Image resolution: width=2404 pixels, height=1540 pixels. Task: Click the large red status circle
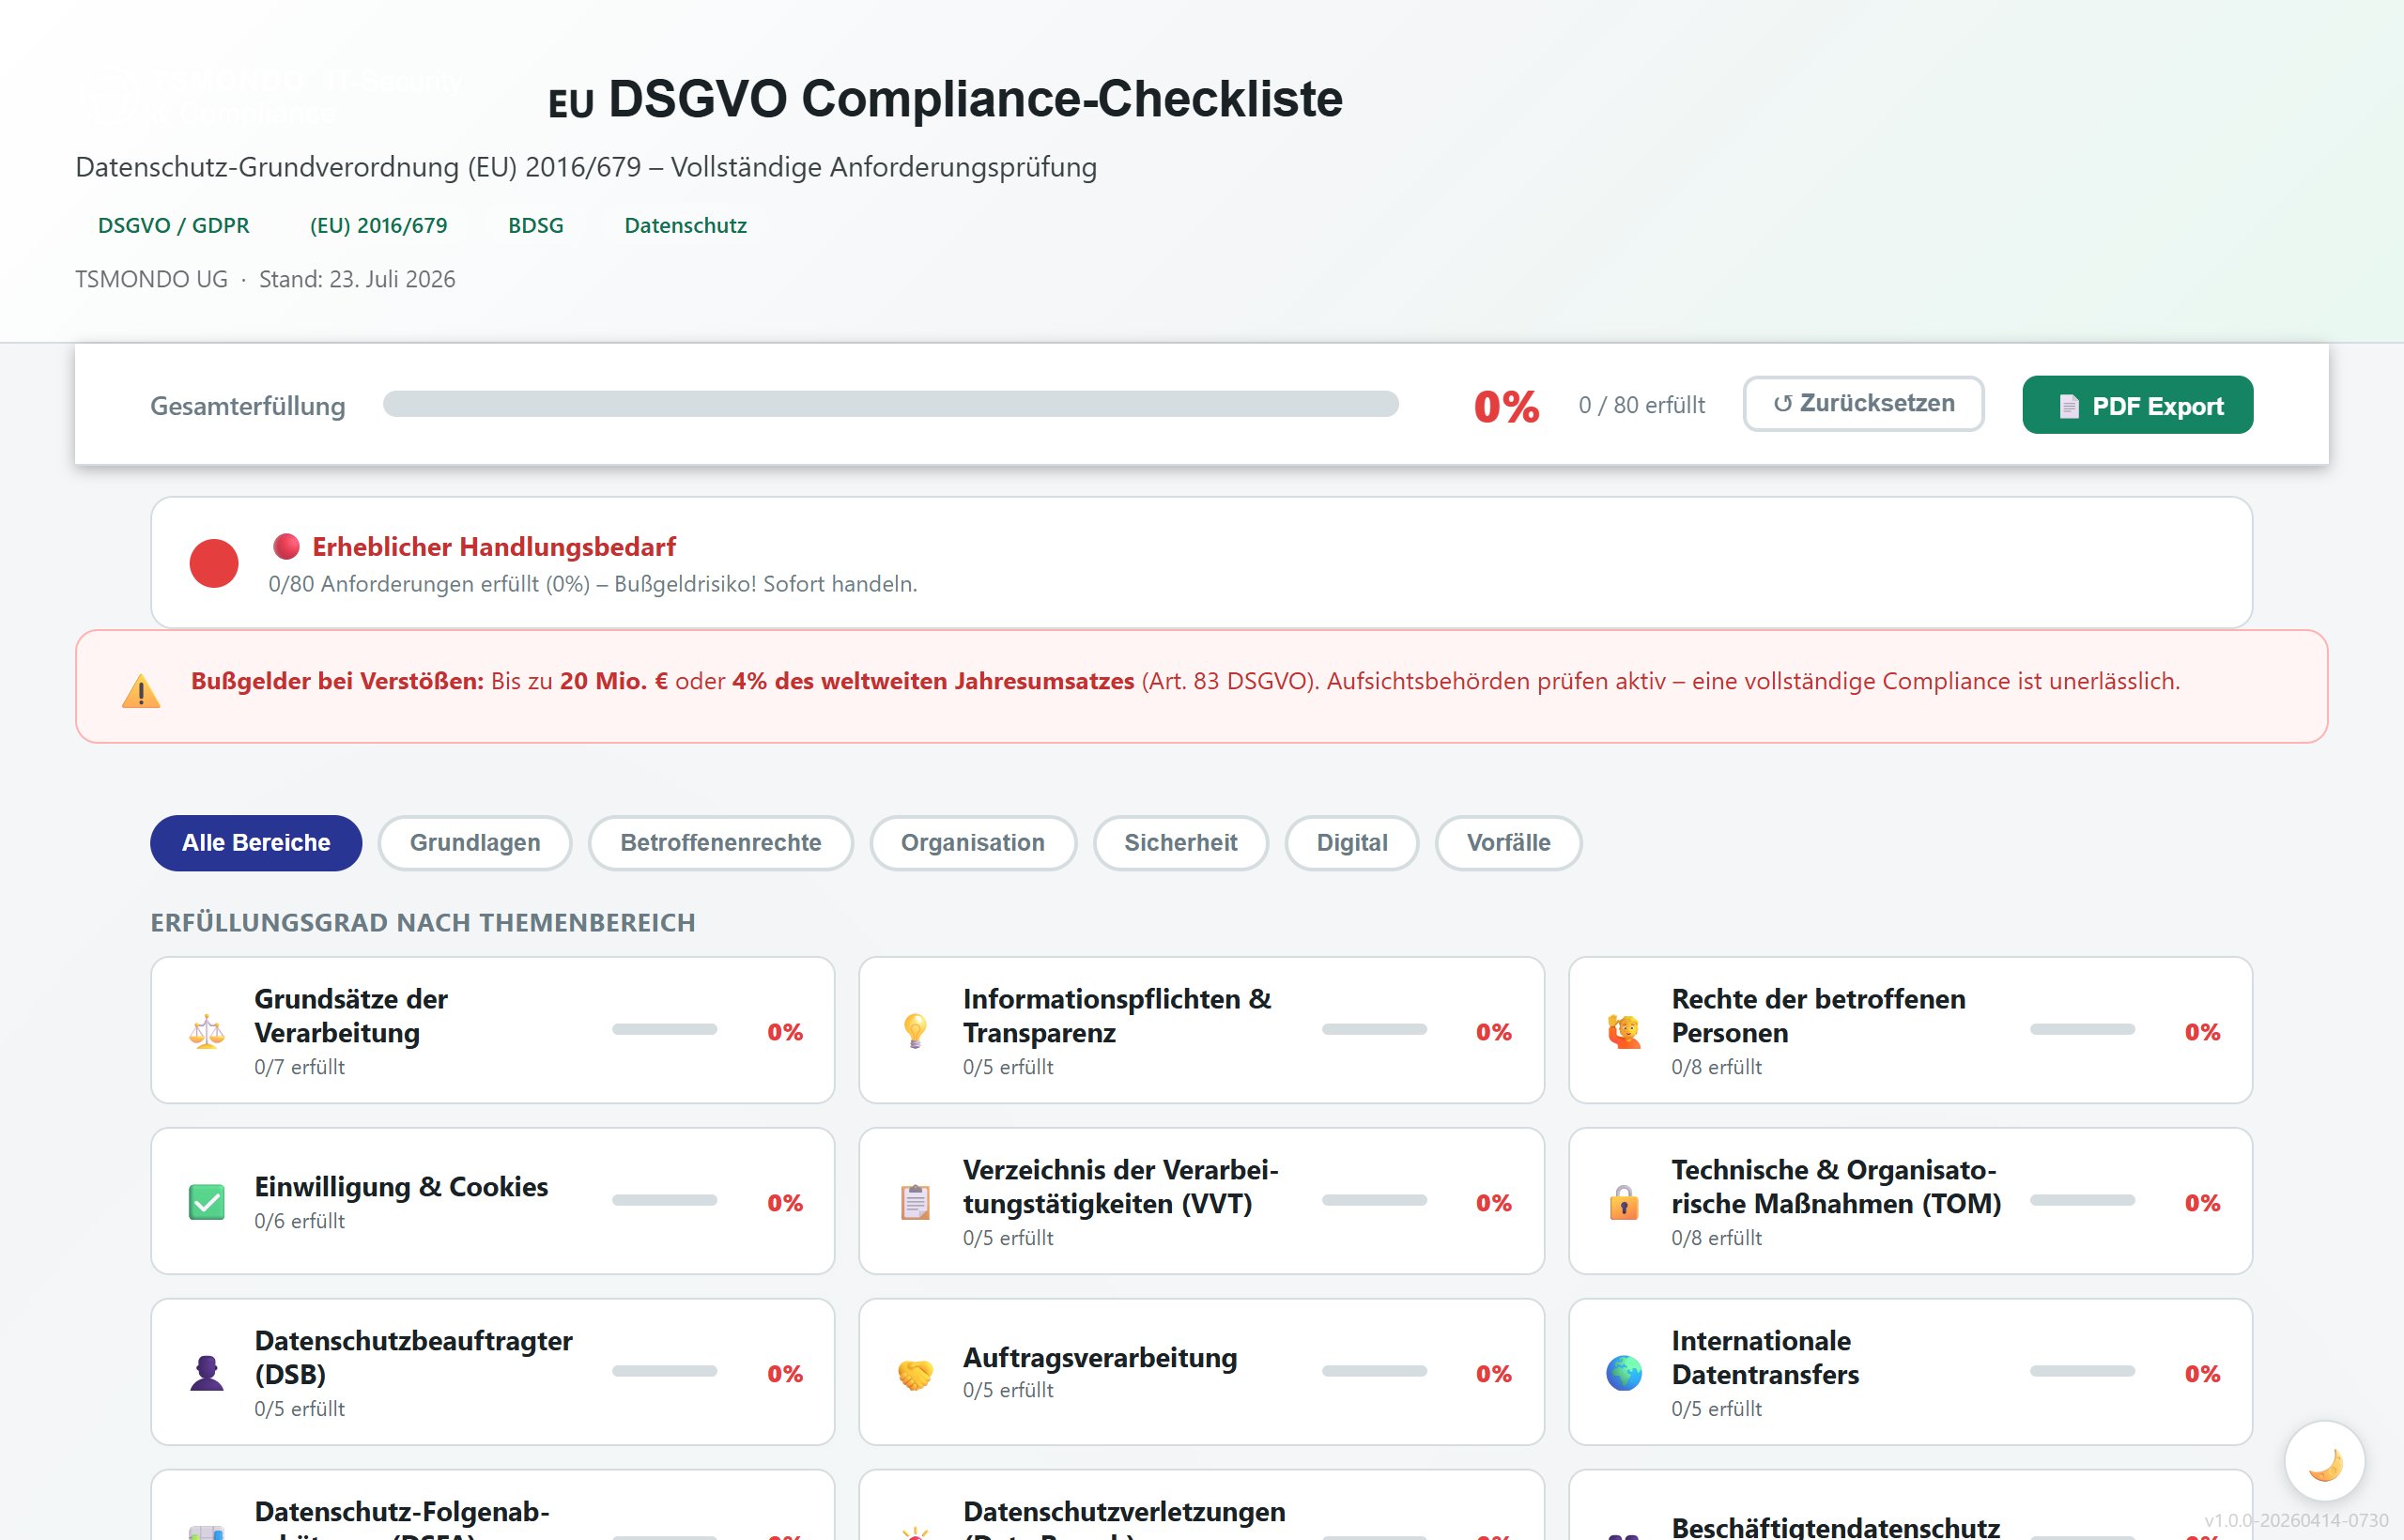click(x=214, y=563)
